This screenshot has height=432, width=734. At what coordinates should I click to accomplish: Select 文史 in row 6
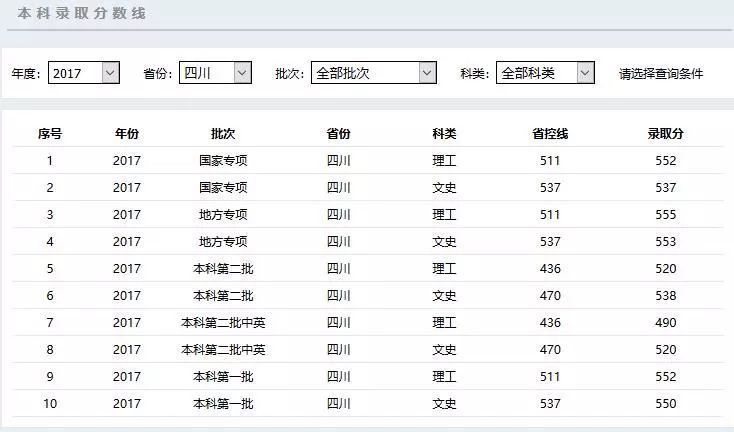click(x=444, y=296)
